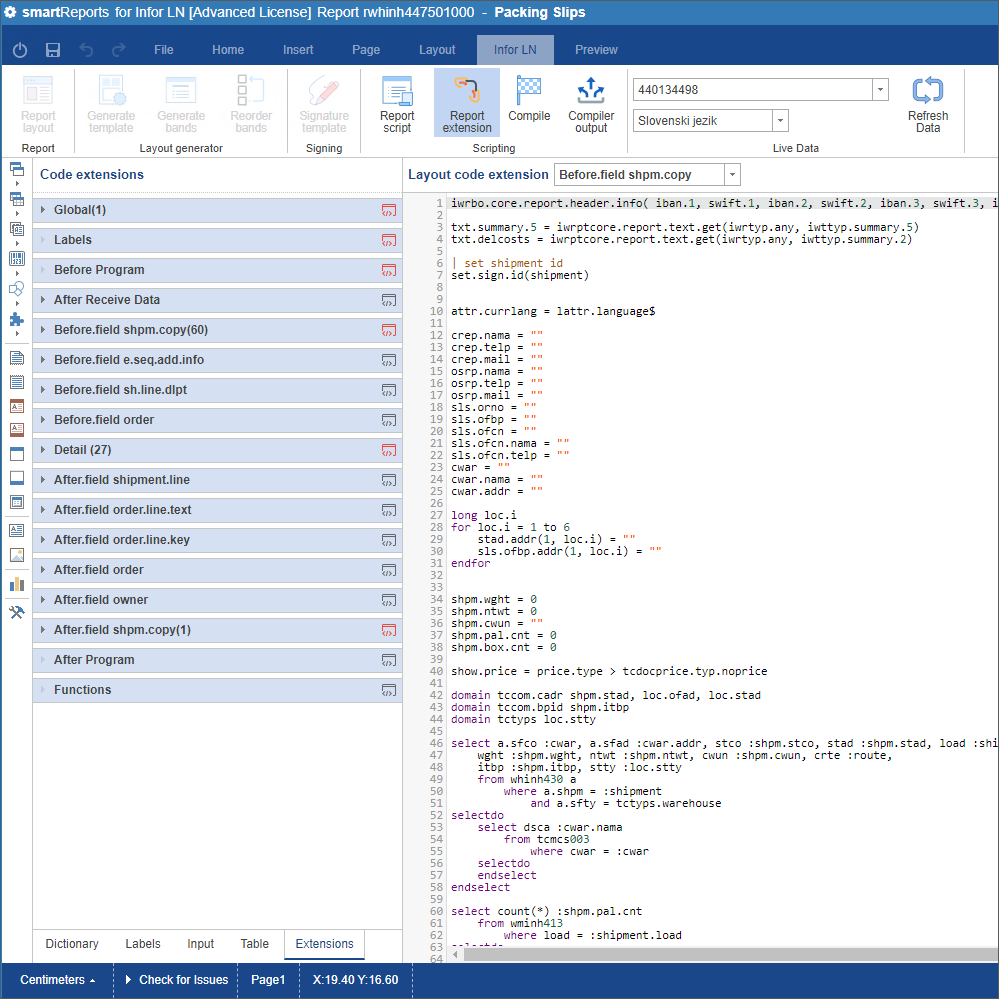999x999 pixels.
Task: Switch to the Insert ribbon tab
Action: click(x=298, y=50)
